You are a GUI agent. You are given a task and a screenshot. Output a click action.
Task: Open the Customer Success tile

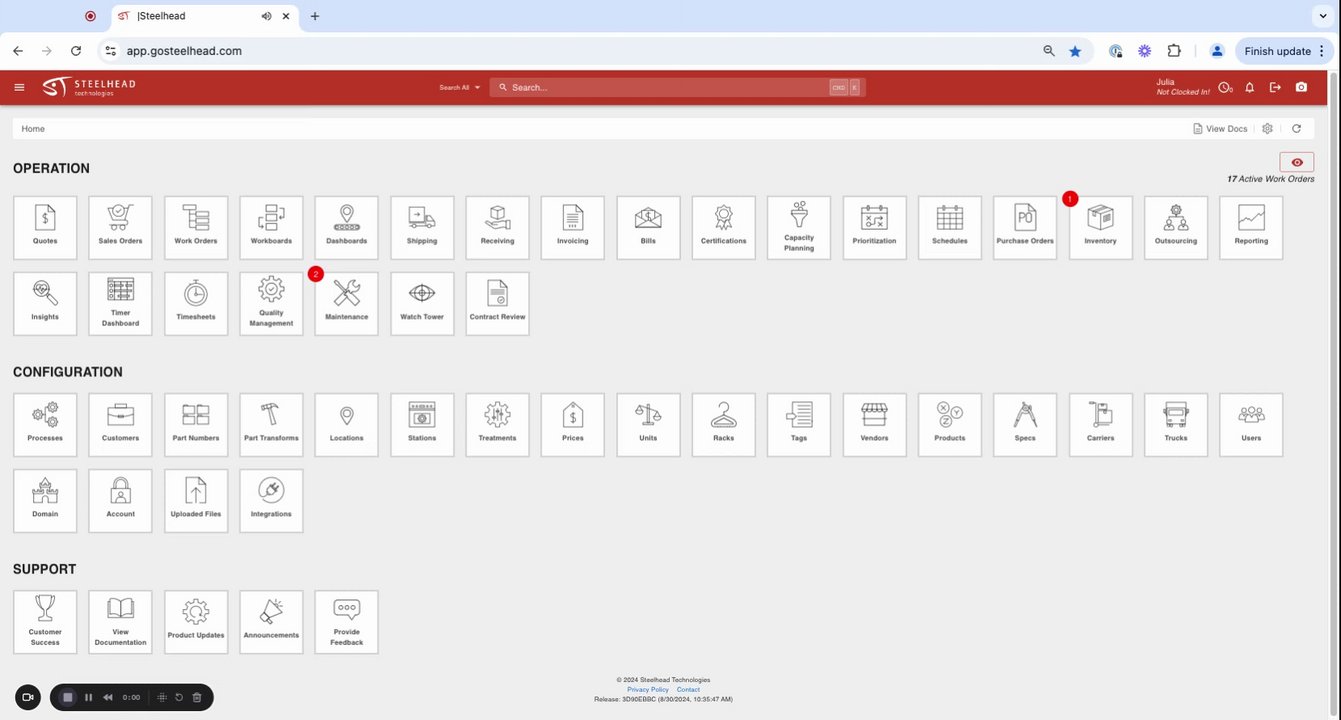coord(45,622)
